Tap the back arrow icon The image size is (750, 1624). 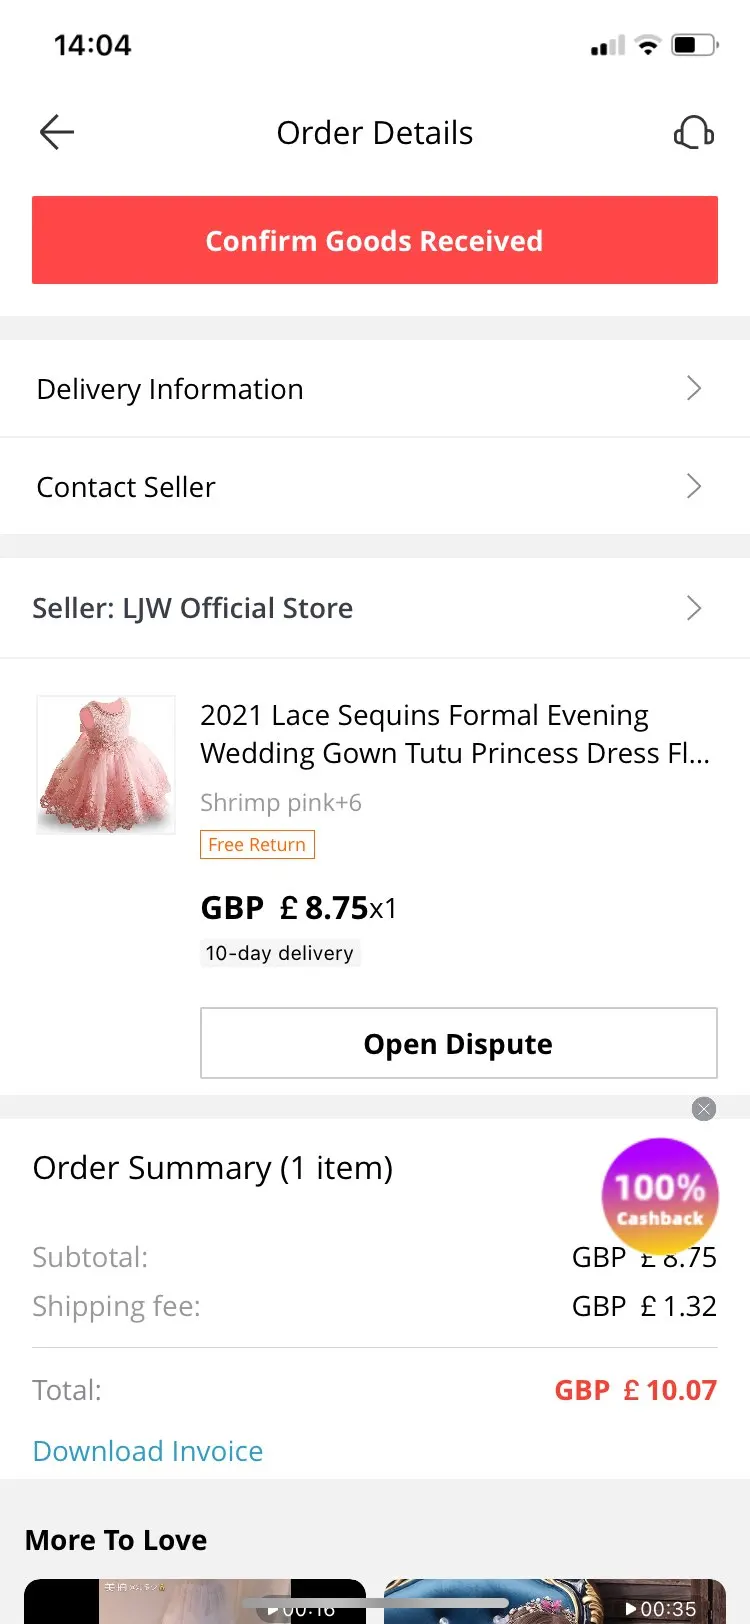tap(57, 132)
